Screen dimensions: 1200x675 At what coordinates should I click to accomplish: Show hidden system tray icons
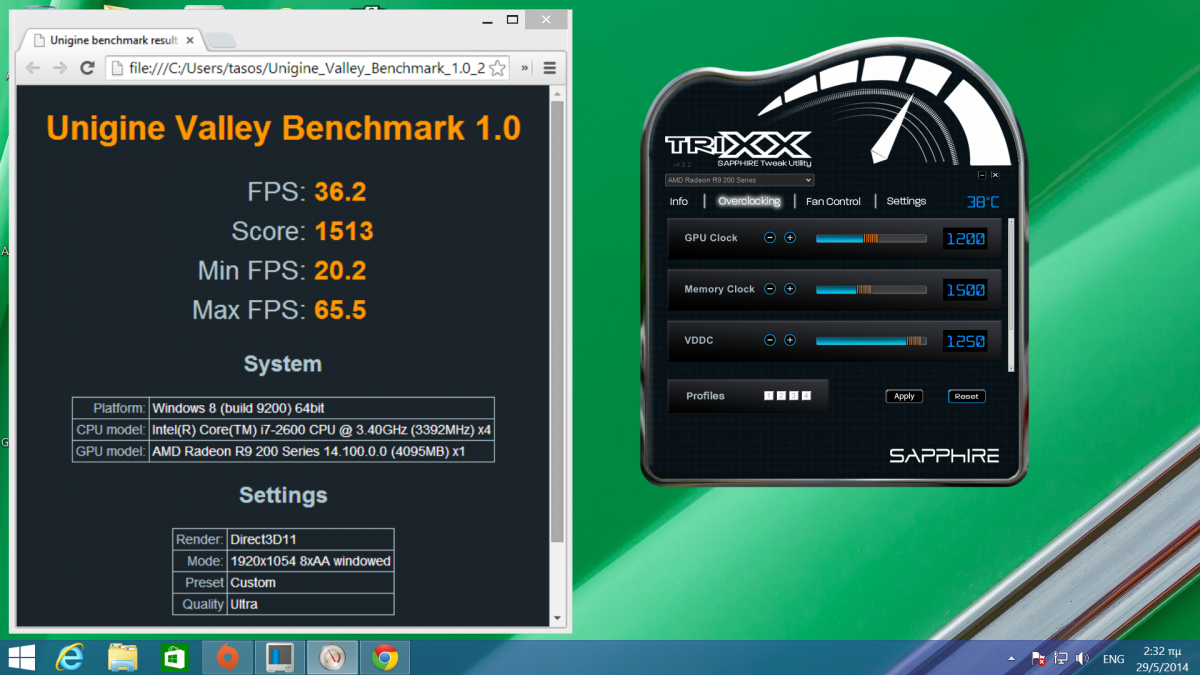pyautogui.click(x=1013, y=659)
